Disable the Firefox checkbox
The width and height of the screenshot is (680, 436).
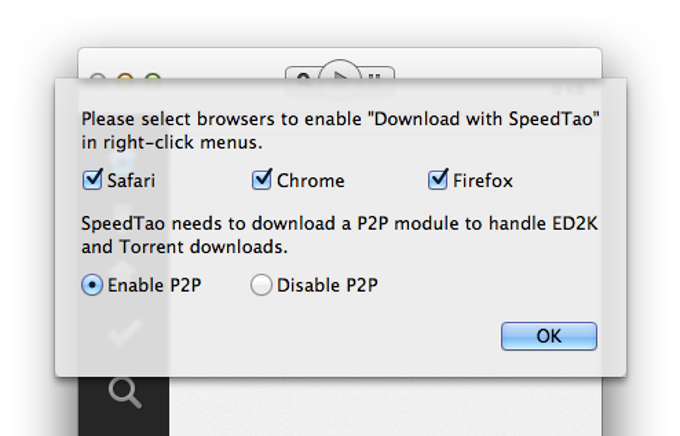pyautogui.click(x=438, y=180)
